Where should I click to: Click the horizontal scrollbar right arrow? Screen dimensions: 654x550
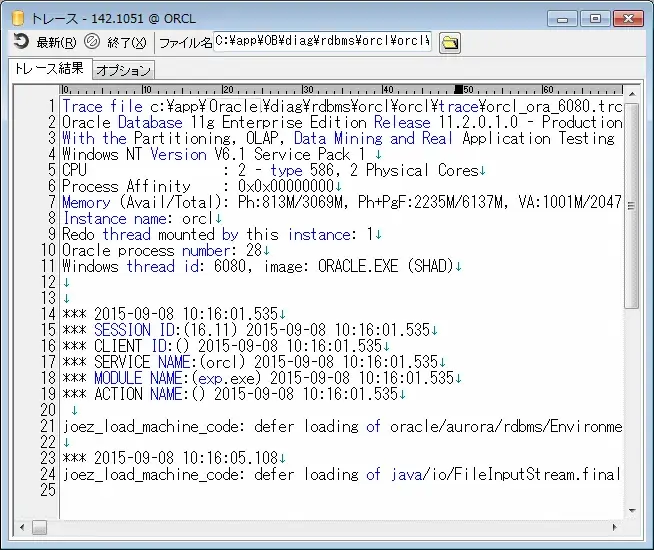coord(615,527)
